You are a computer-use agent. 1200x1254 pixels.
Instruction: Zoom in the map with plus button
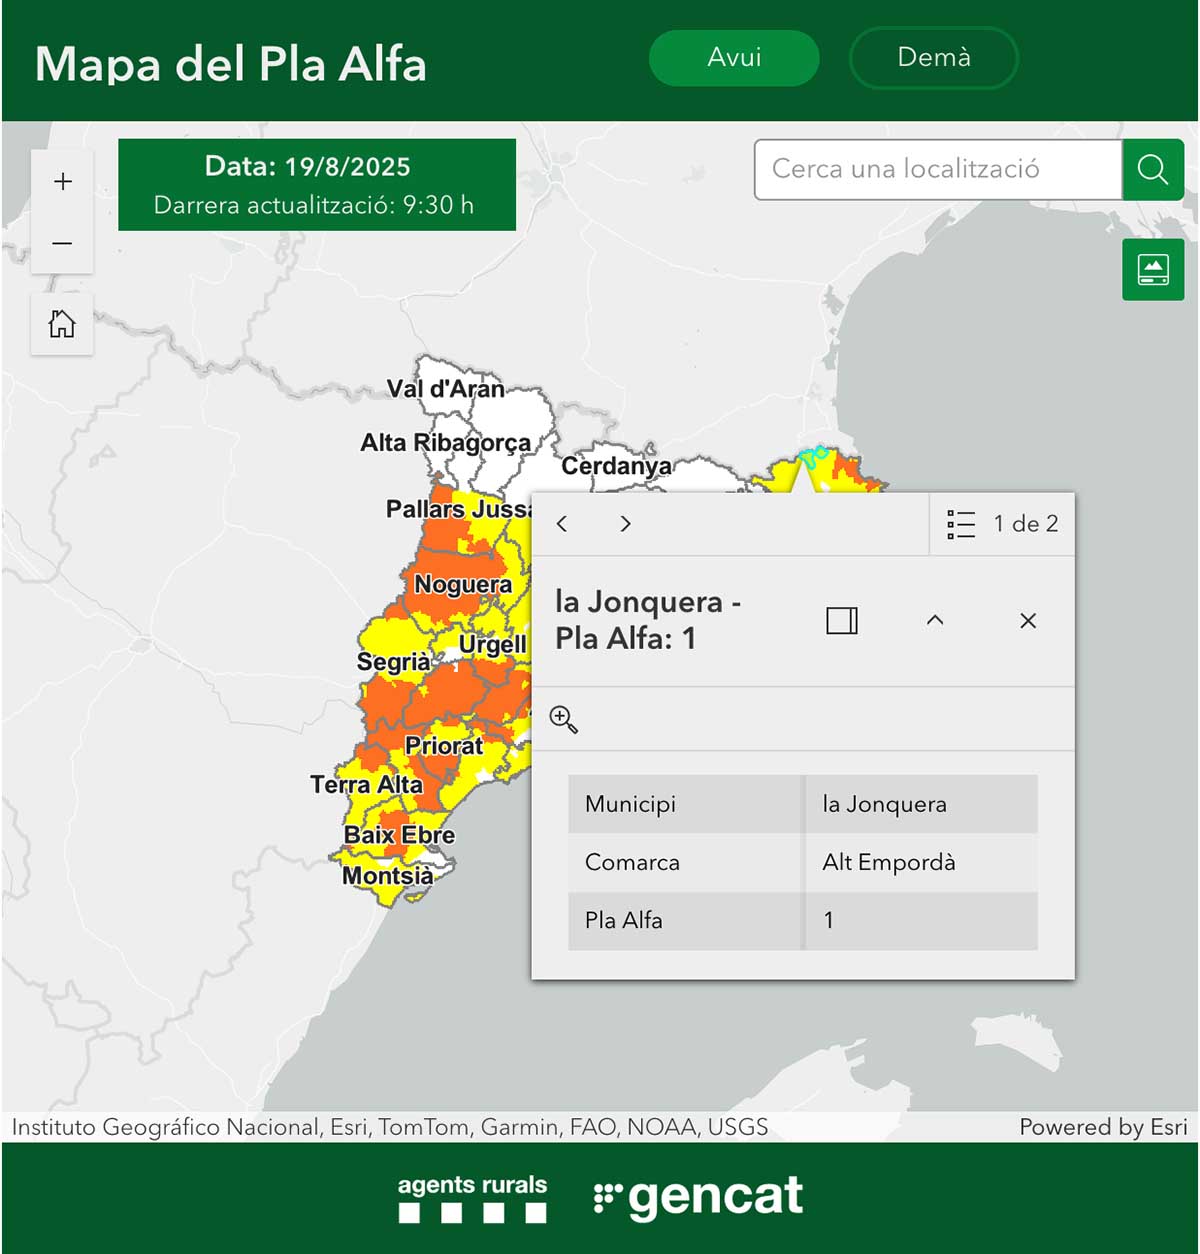pos(63,181)
